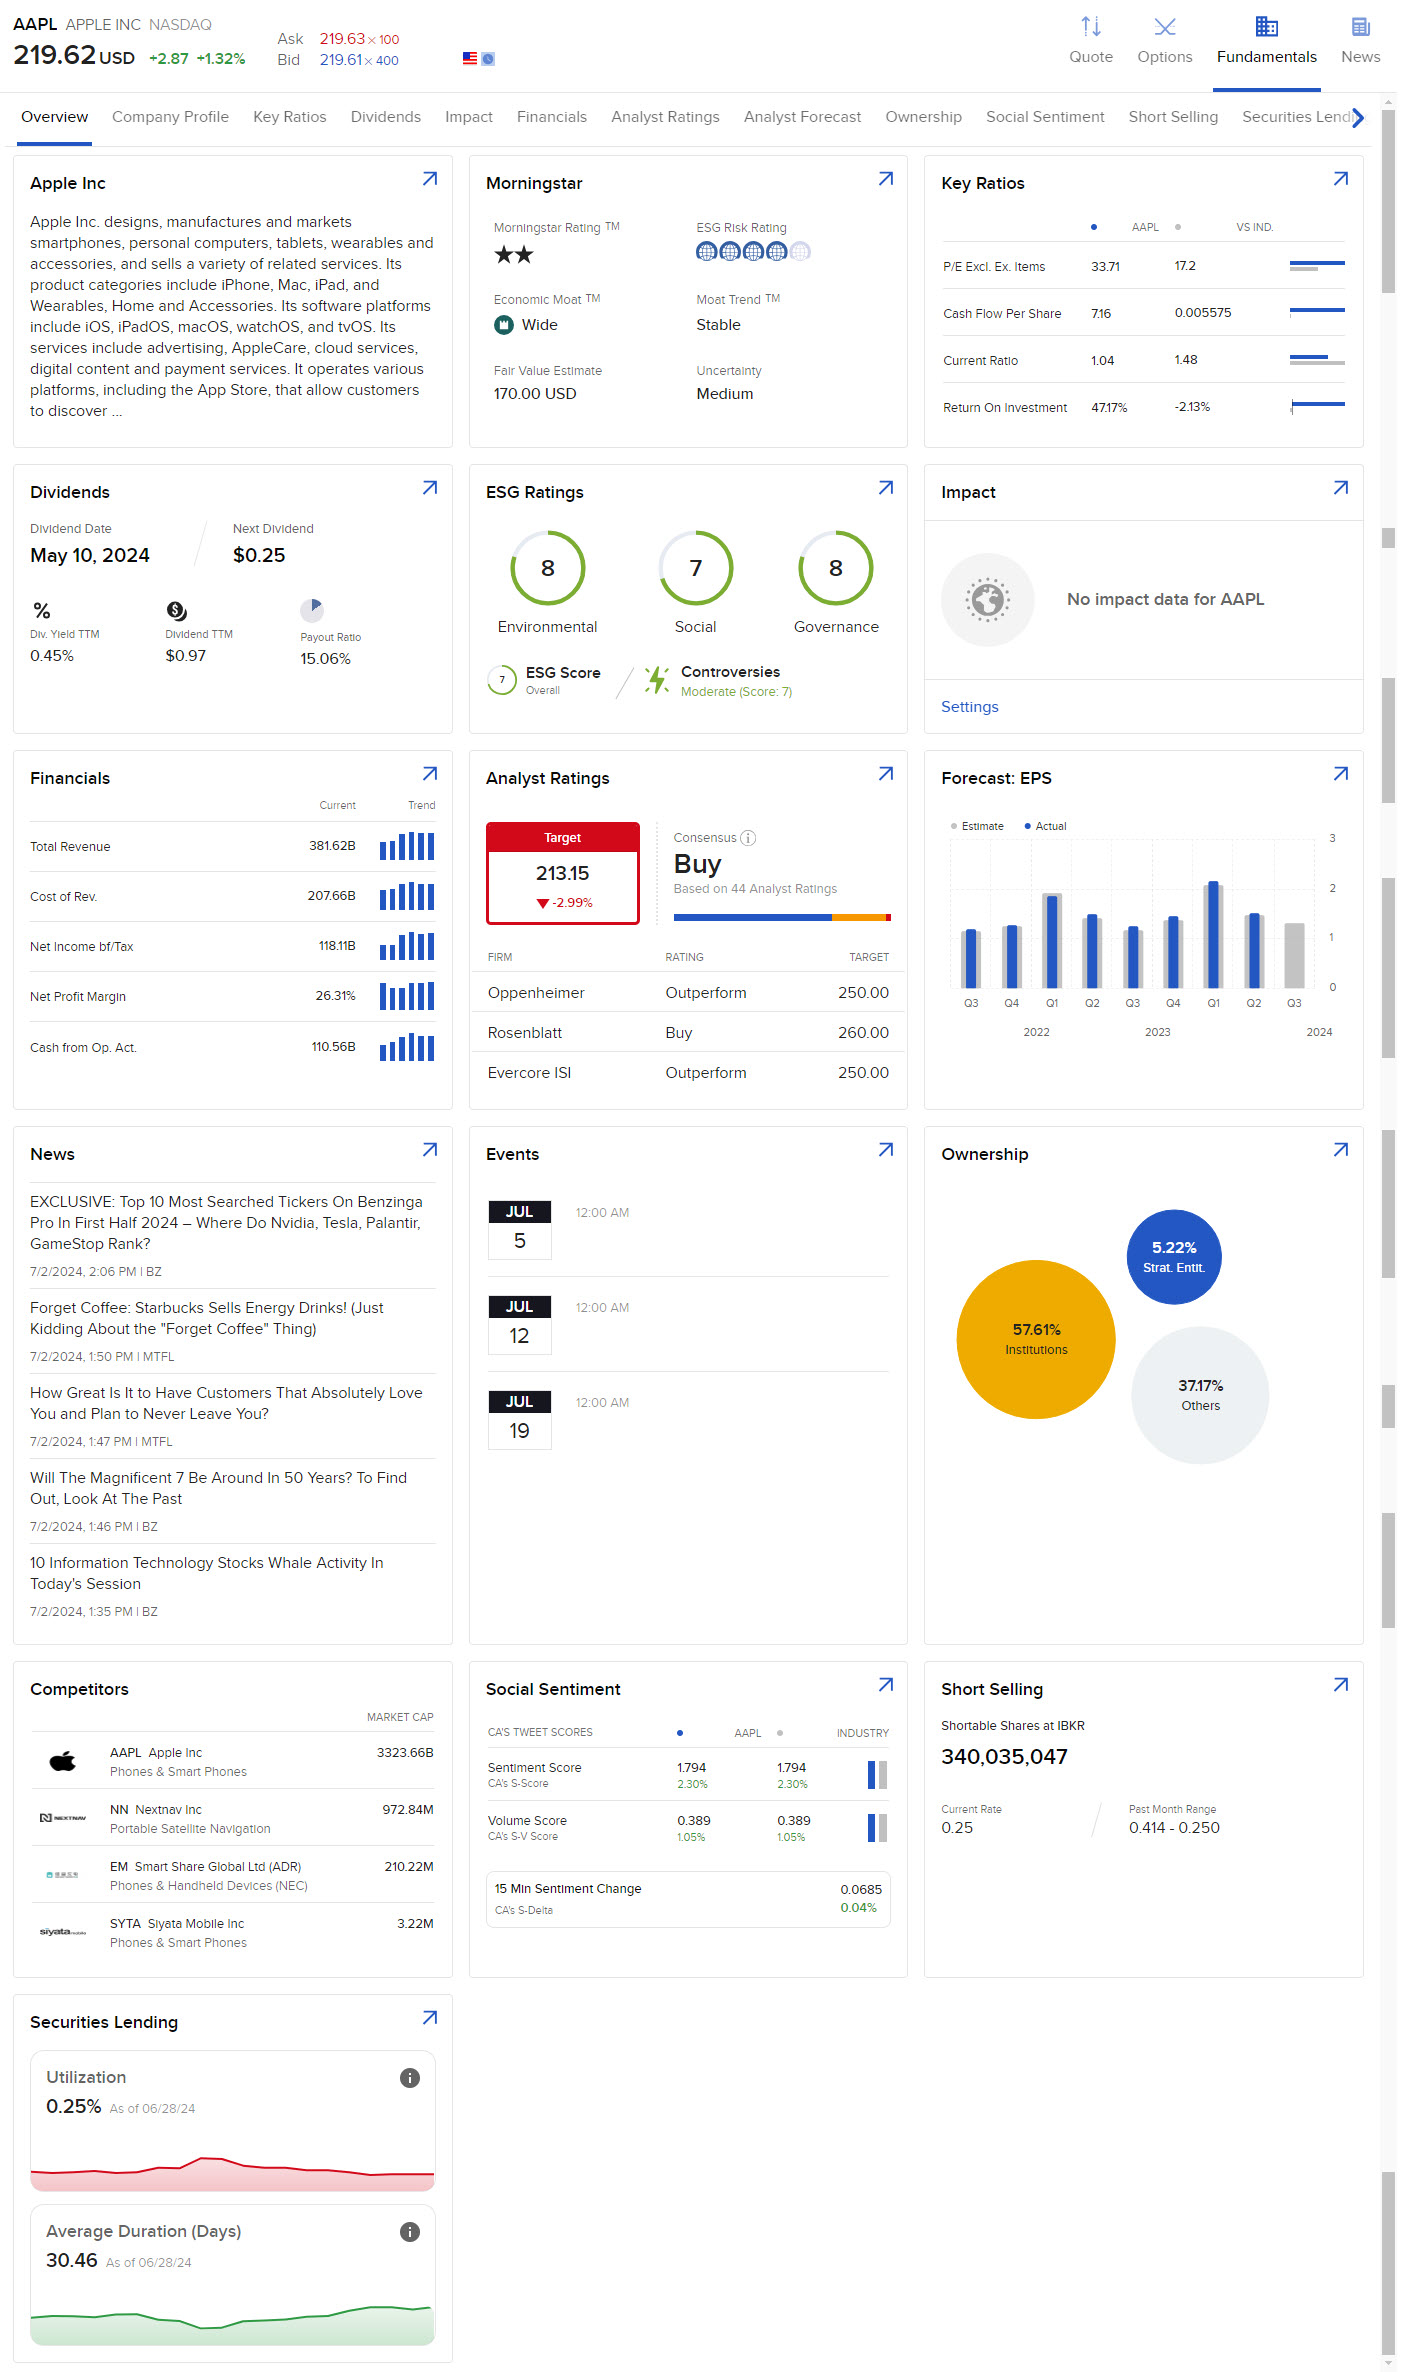Open the Short Selling tab
Screen dimensions: 1411x2372
pos(1173,117)
